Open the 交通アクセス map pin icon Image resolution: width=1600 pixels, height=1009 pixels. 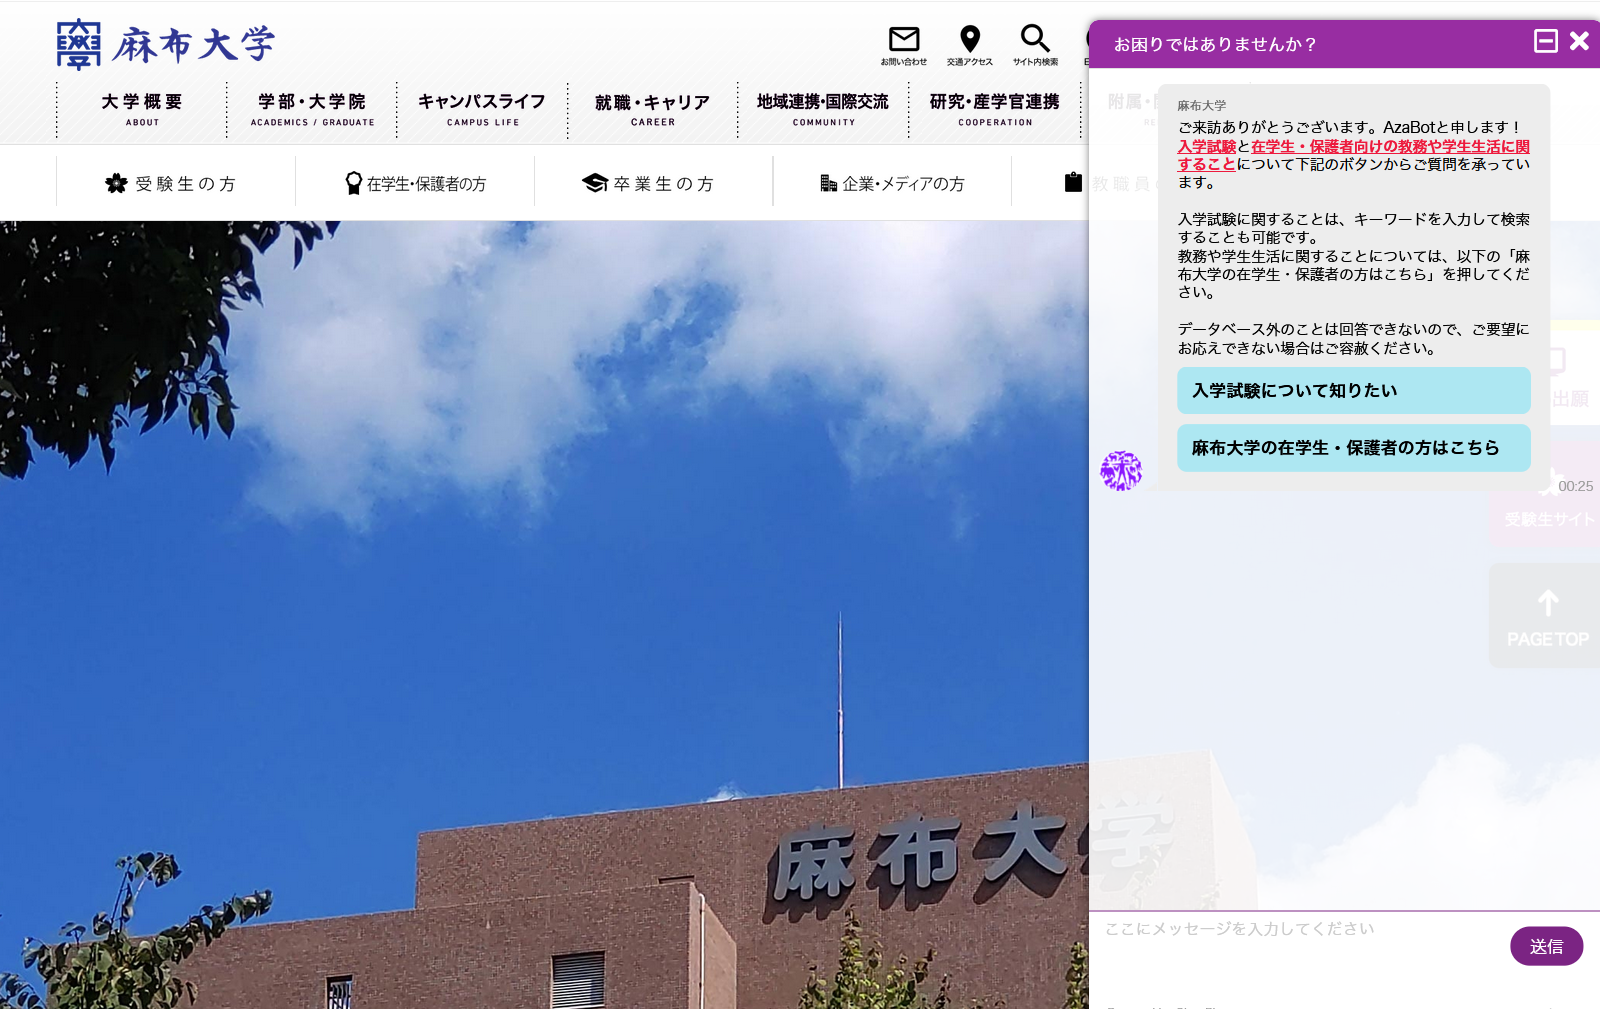coord(970,45)
